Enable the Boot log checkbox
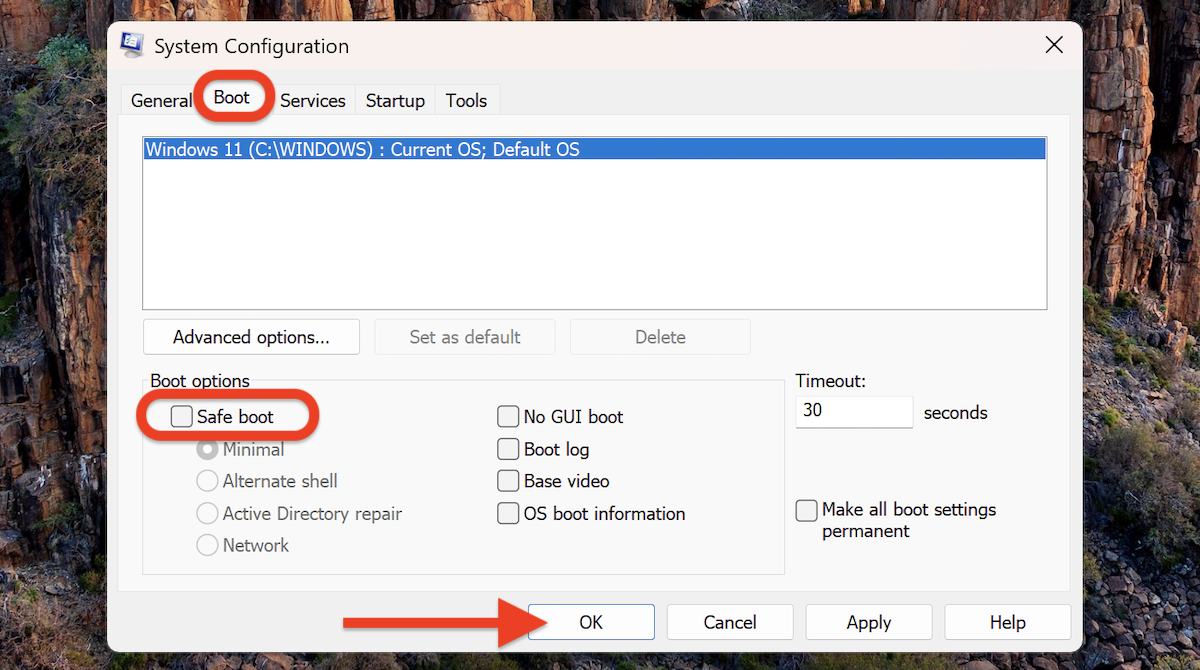Viewport: 1200px width, 670px height. (x=508, y=449)
